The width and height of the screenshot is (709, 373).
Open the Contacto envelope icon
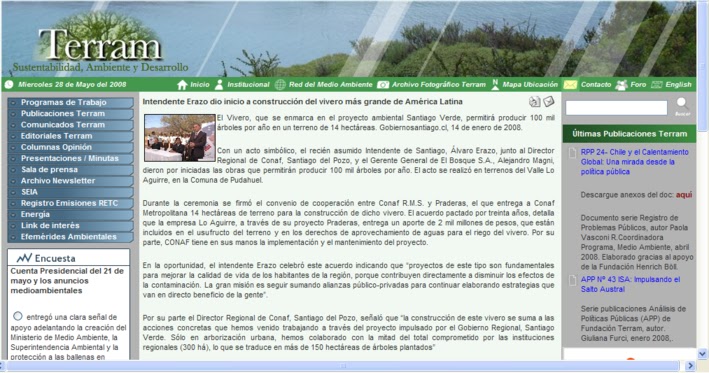[x=570, y=85]
